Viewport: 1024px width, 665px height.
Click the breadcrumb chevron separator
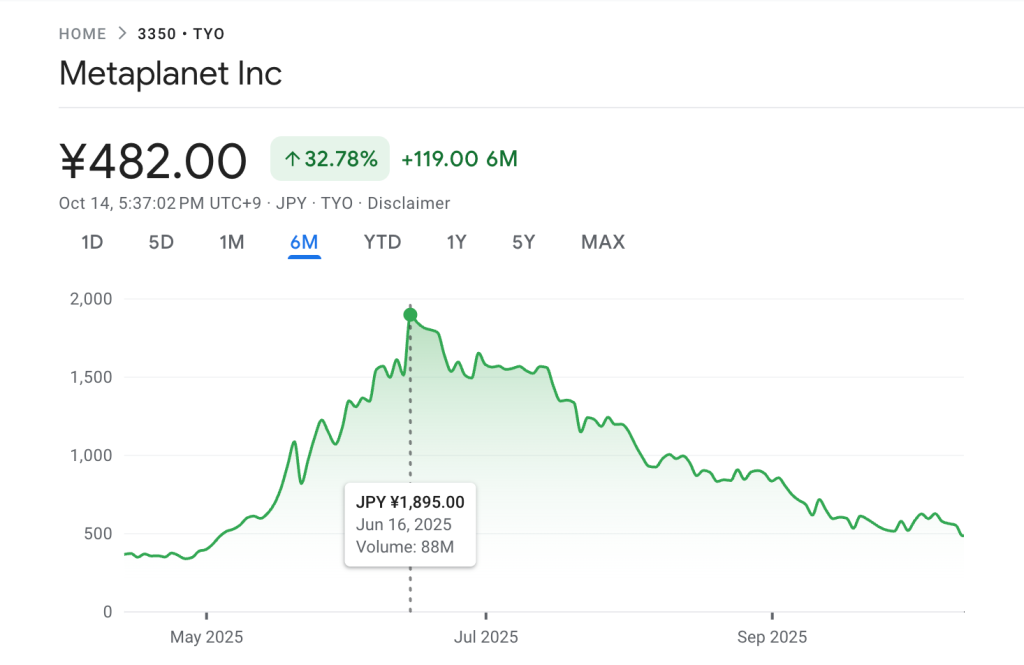pyautogui.click(x=122, y=34)
